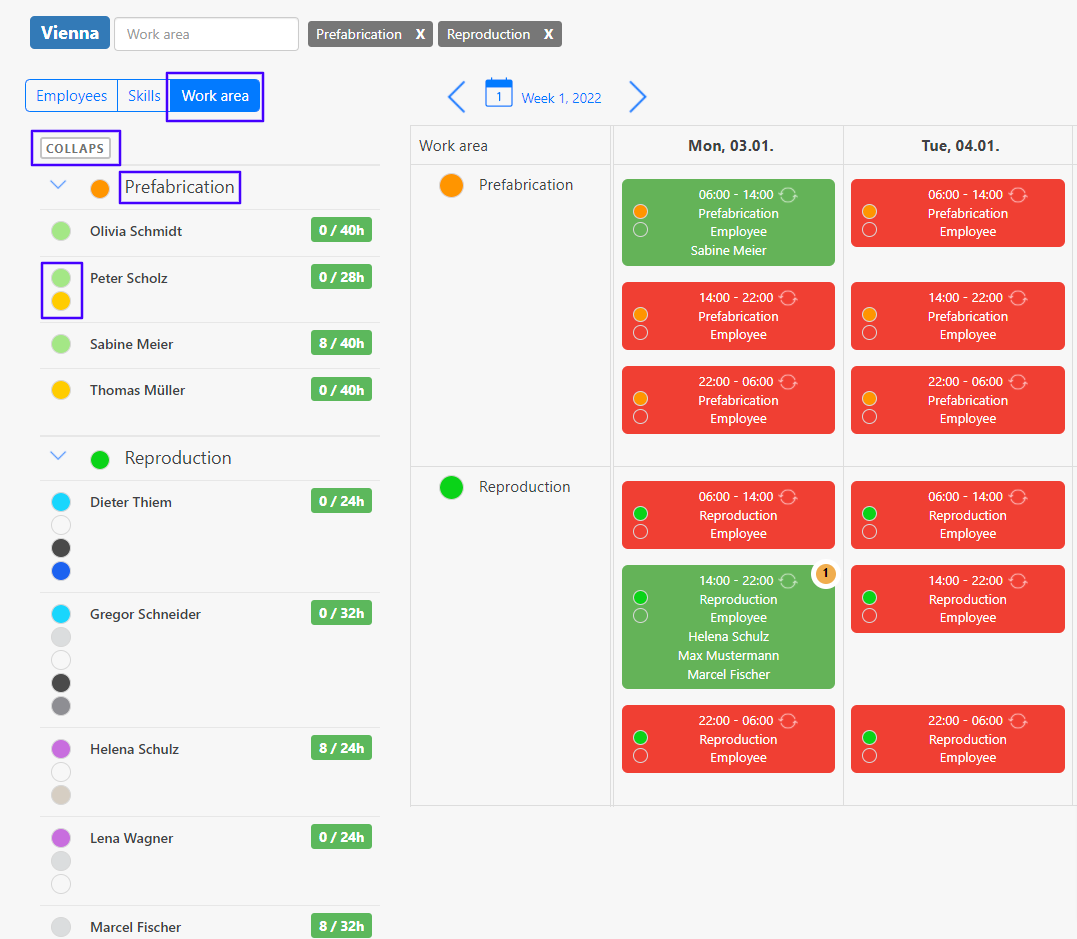The height and width of the screenshot is (939, 1077).
Task: Open the Vienna location selector
Action: [70, 33]
